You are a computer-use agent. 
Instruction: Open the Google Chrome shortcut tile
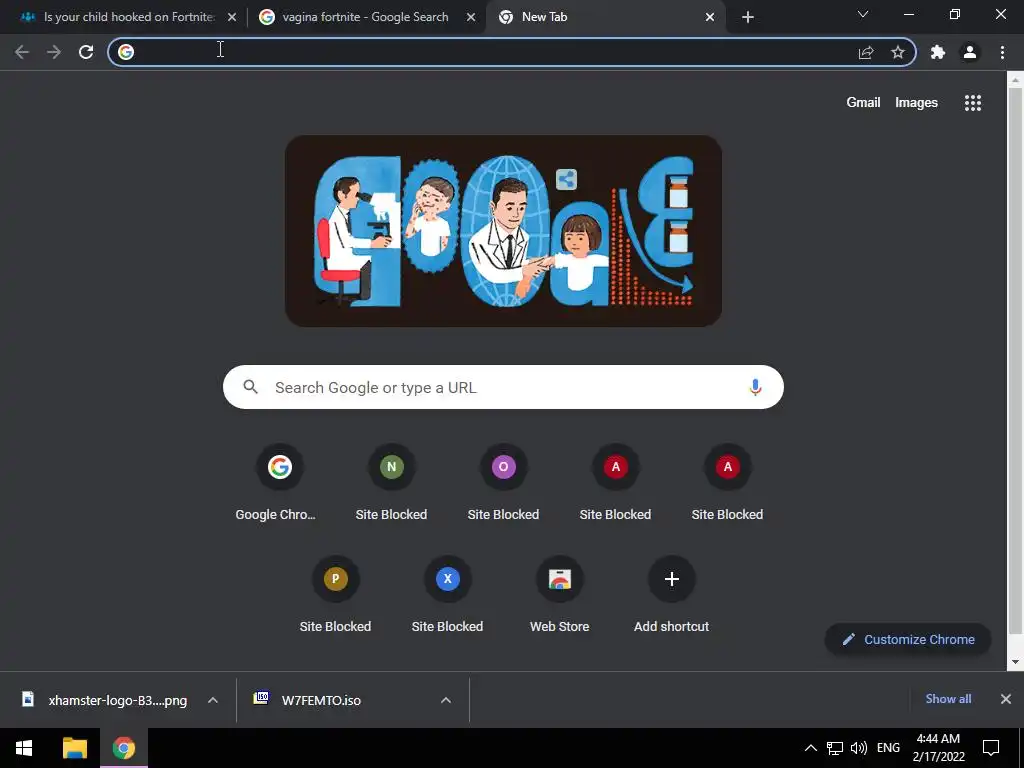click(280, 483)
